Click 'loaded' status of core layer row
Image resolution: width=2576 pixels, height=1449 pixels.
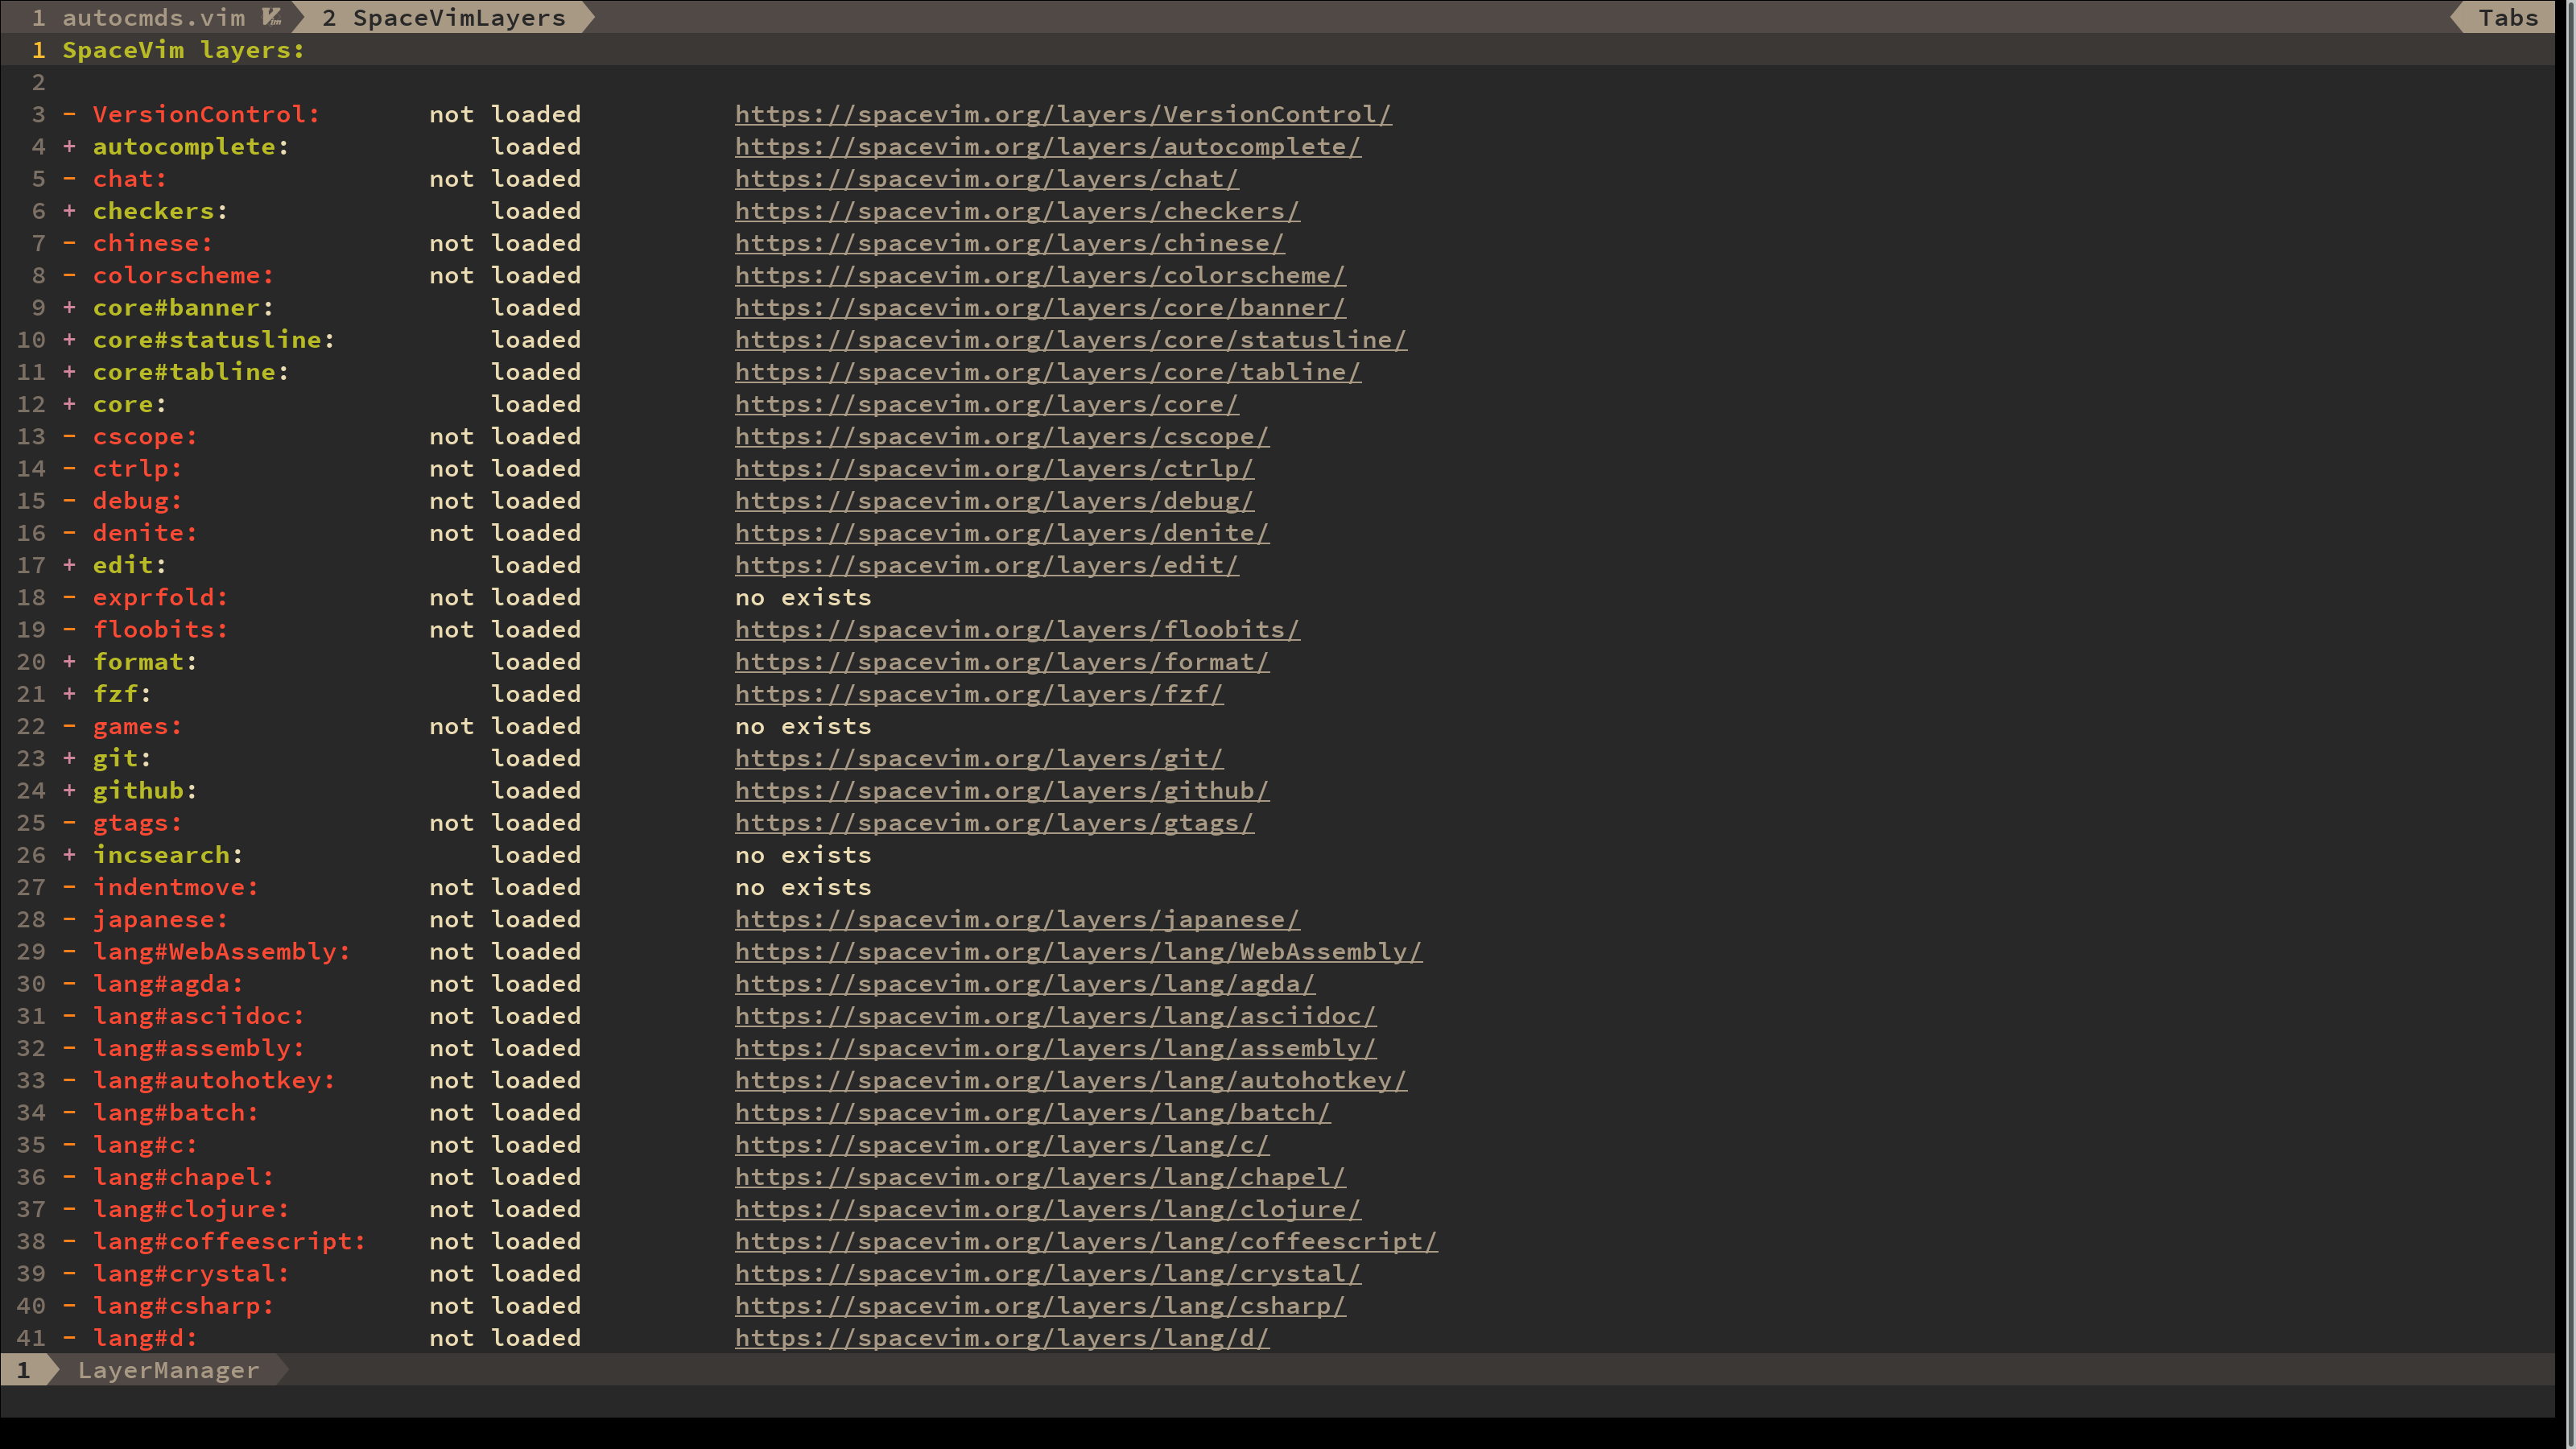[536, 404]
